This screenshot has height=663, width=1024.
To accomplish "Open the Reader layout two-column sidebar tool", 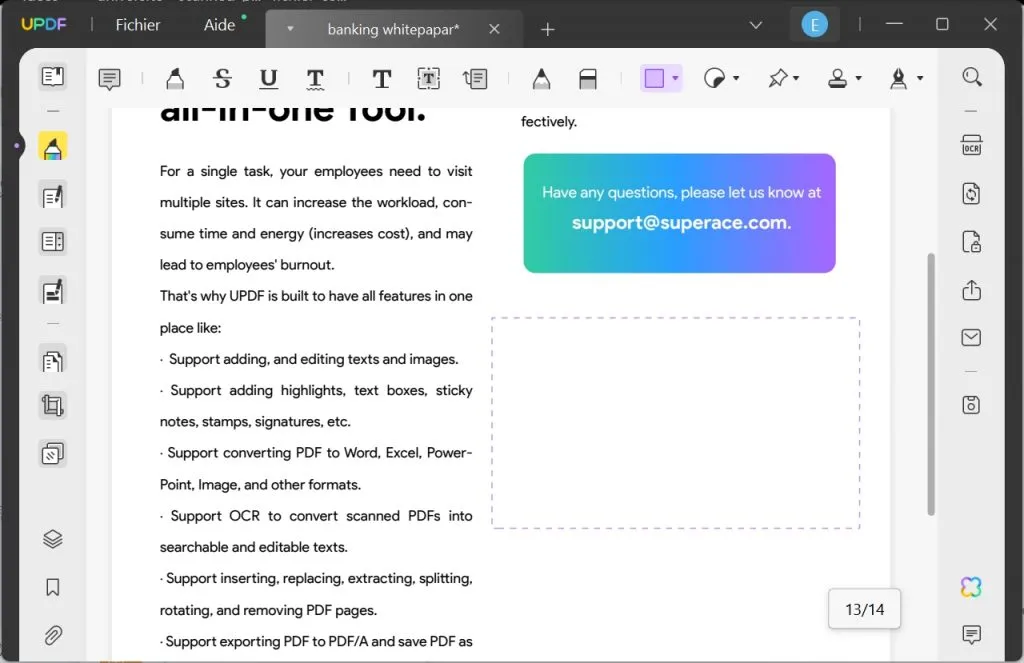I will (x=52, y=242).
